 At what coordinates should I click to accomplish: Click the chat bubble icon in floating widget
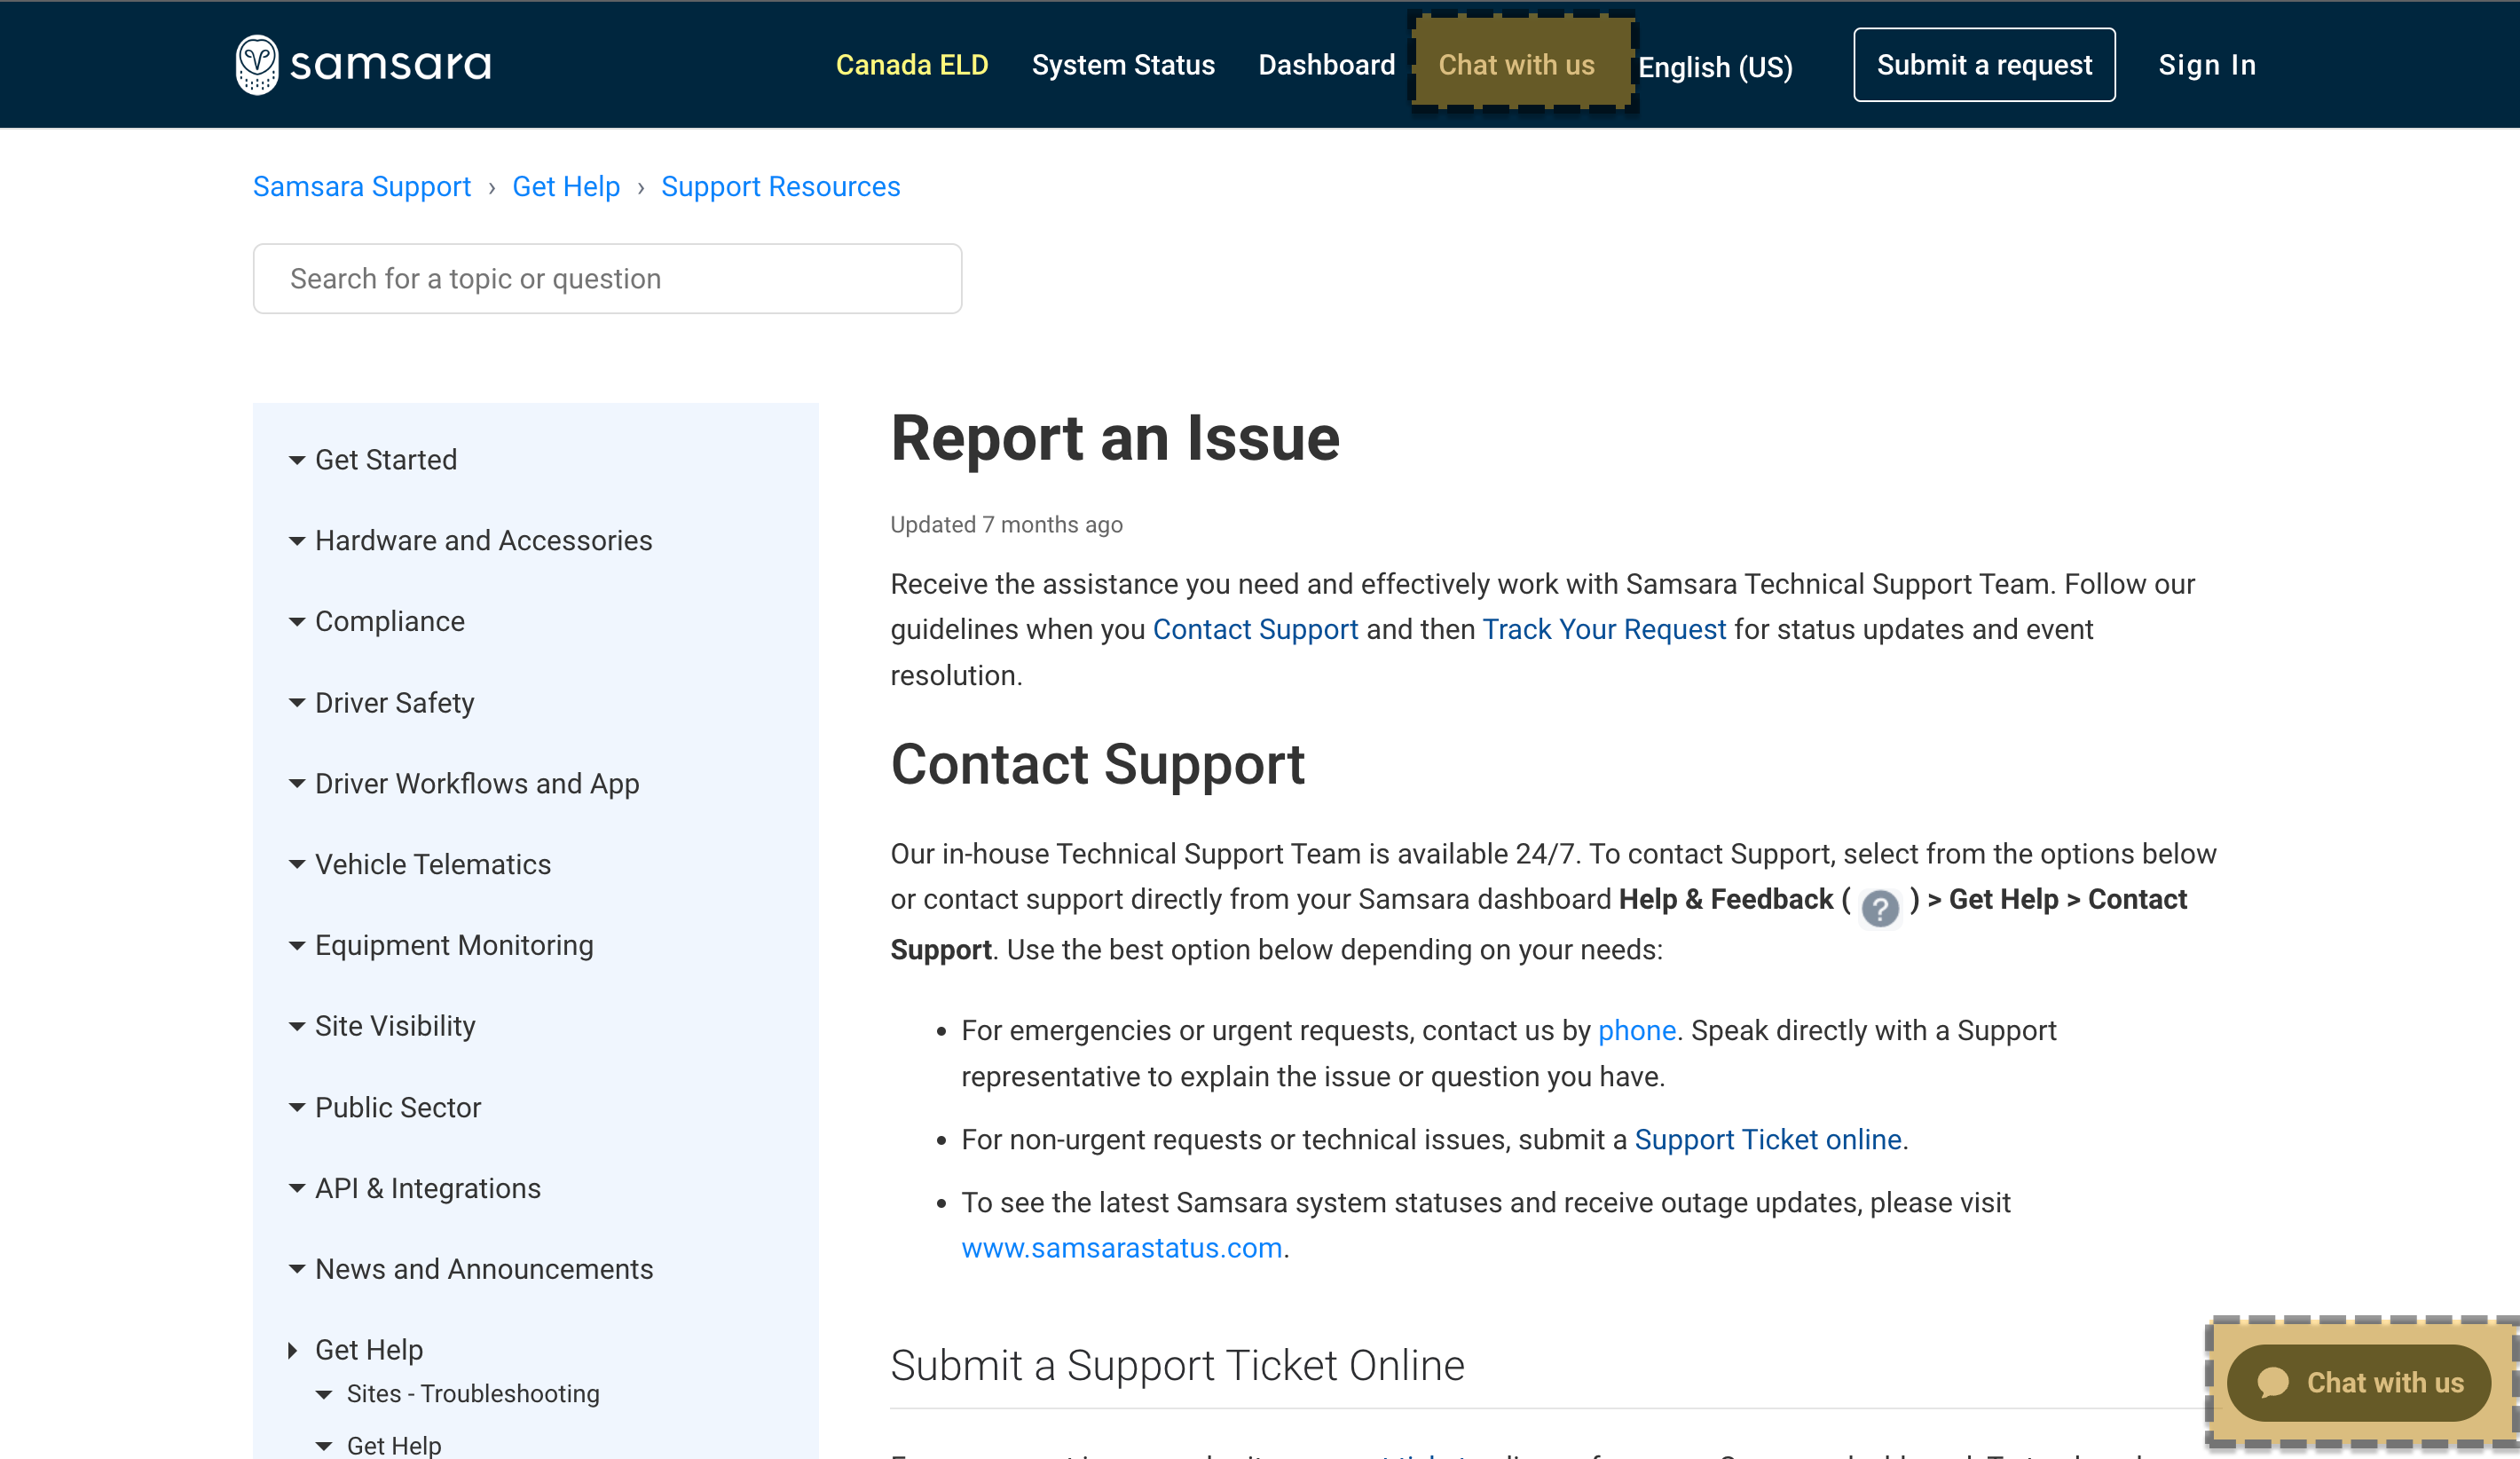pos(2273,1383)
